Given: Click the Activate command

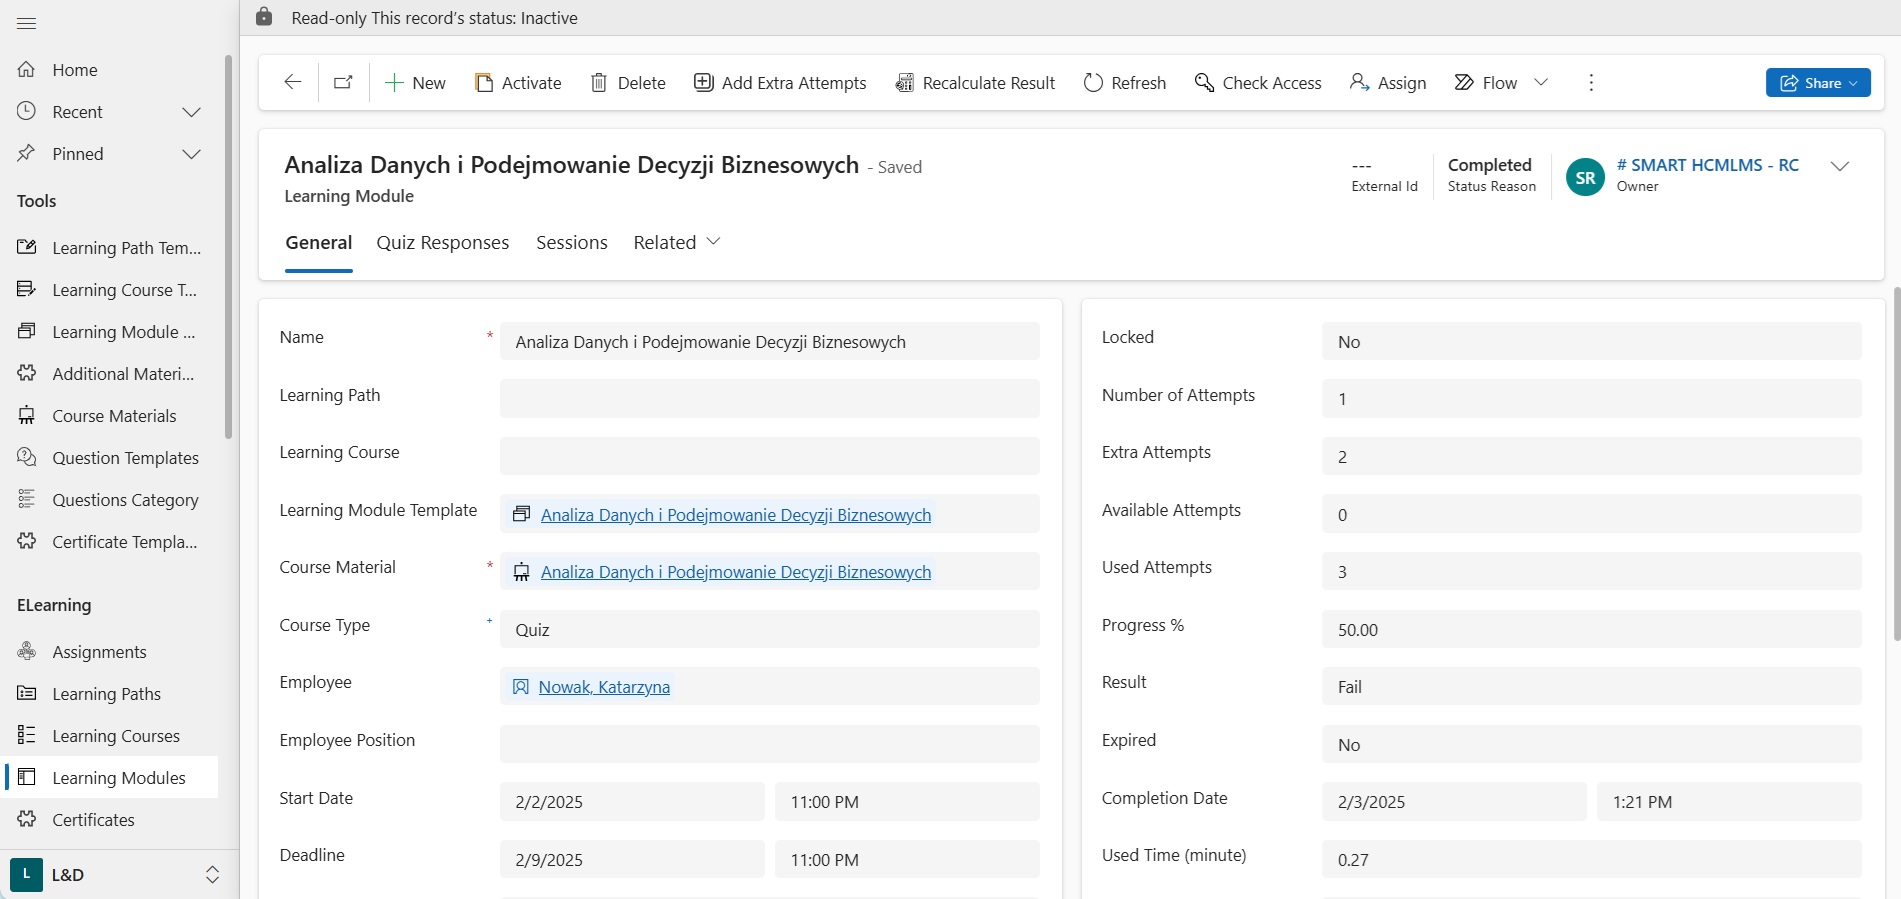Looking at the screenshot, I should 518,83.
